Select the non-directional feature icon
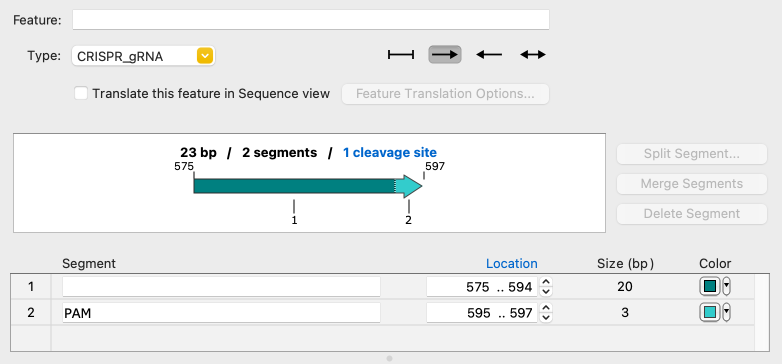The image size is (782, 364). pos(401,55)
